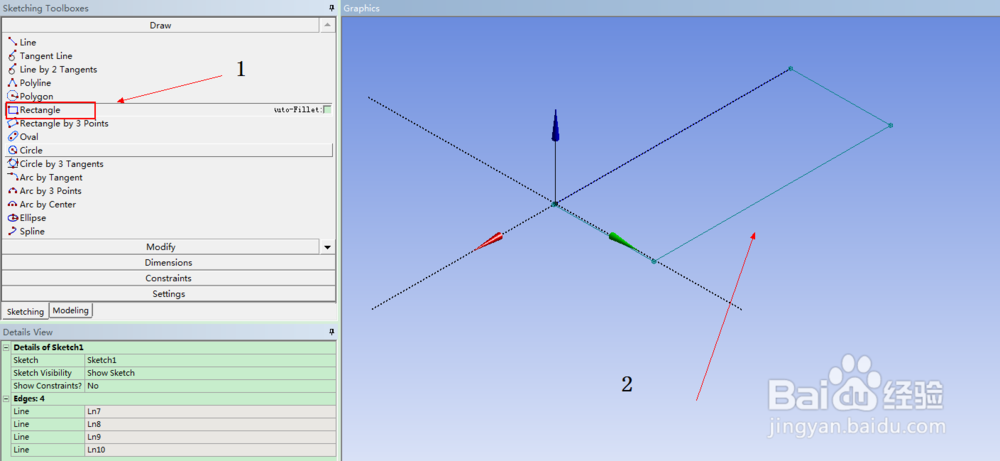Image resolution: width=1000 pixels, height=461 pixels.
Task: Click the Draw toolbox up-scroll arrow
Action: 327,25
